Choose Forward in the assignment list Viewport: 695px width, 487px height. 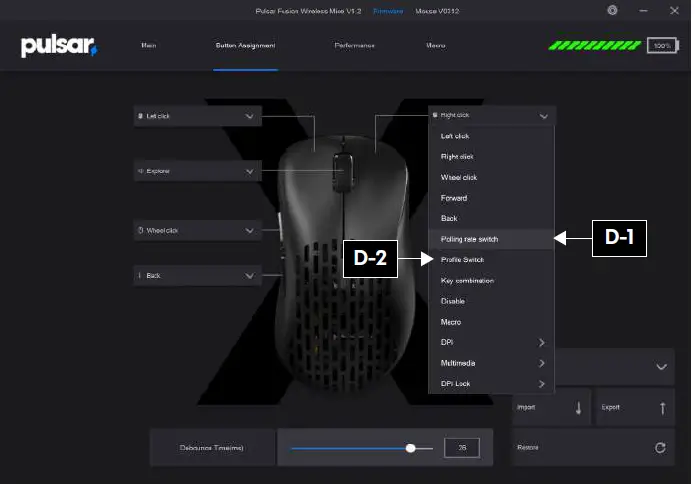(493, 199)
